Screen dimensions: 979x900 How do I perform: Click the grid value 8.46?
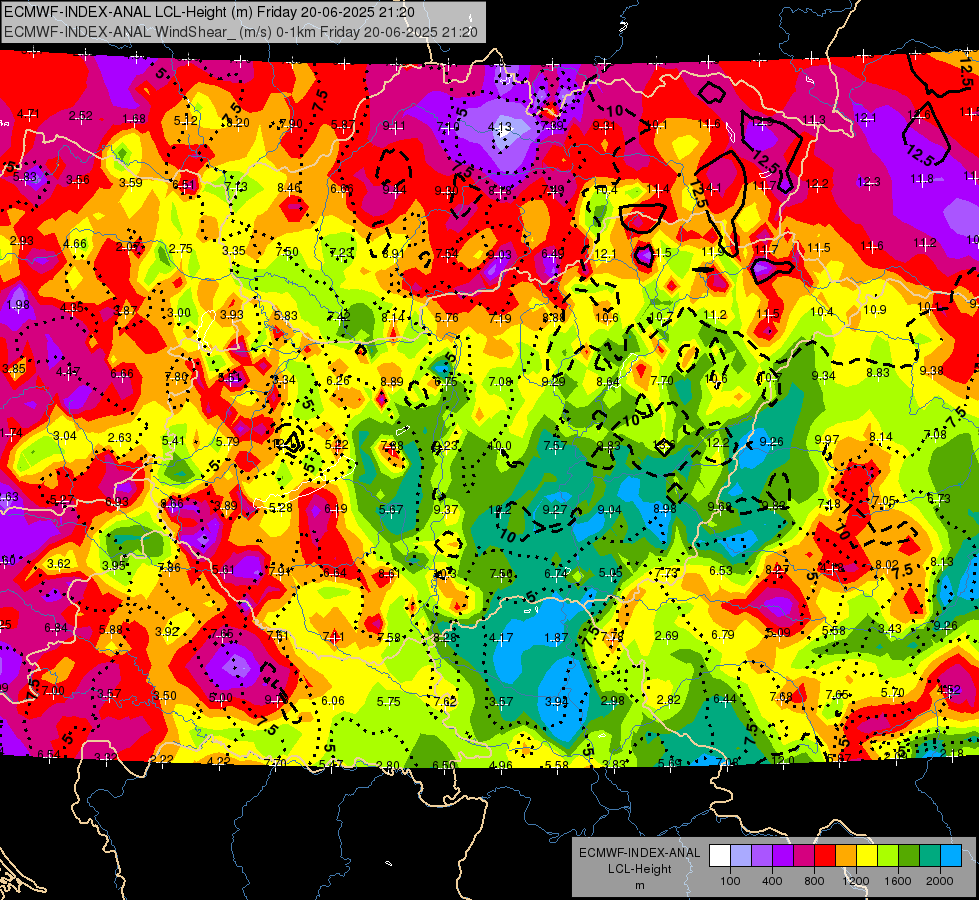289,187
